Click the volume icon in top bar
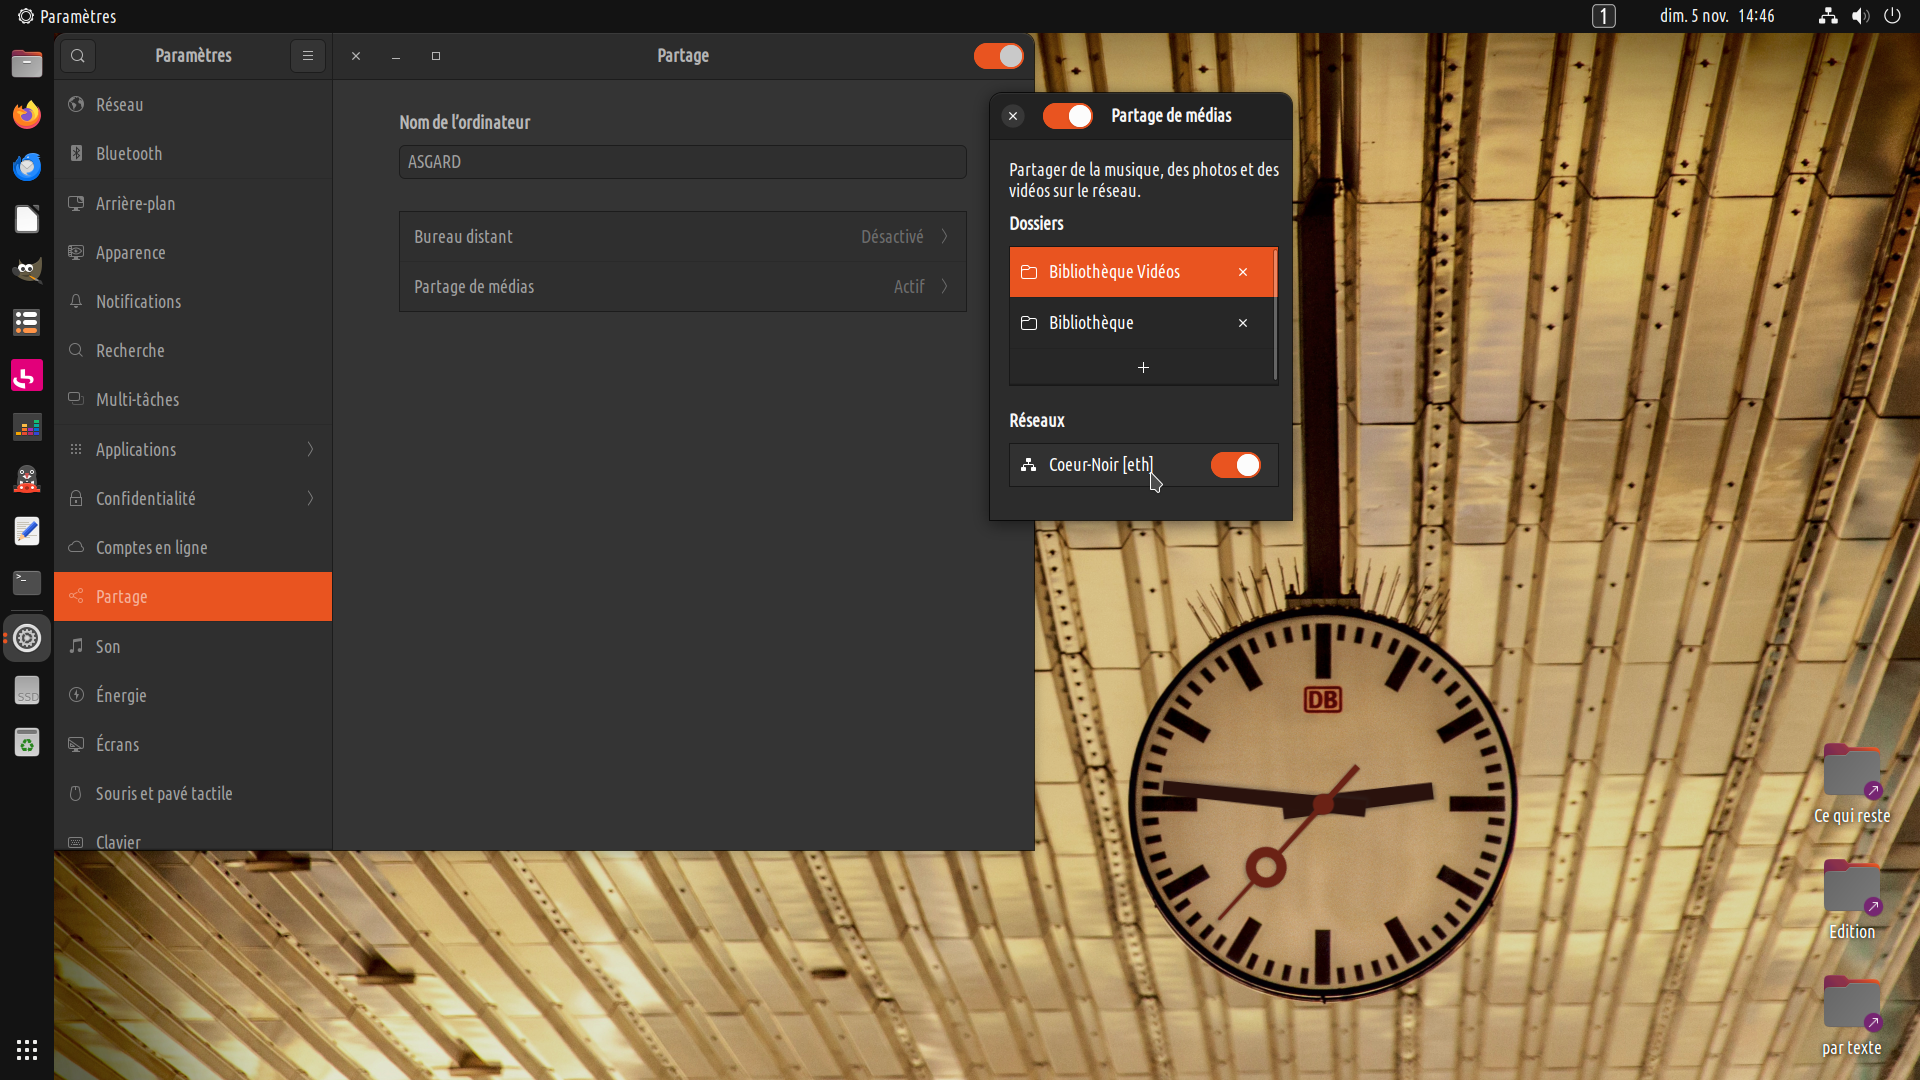The image size is (1920, 1080). pyautogui.click(x=1860, y=16)
